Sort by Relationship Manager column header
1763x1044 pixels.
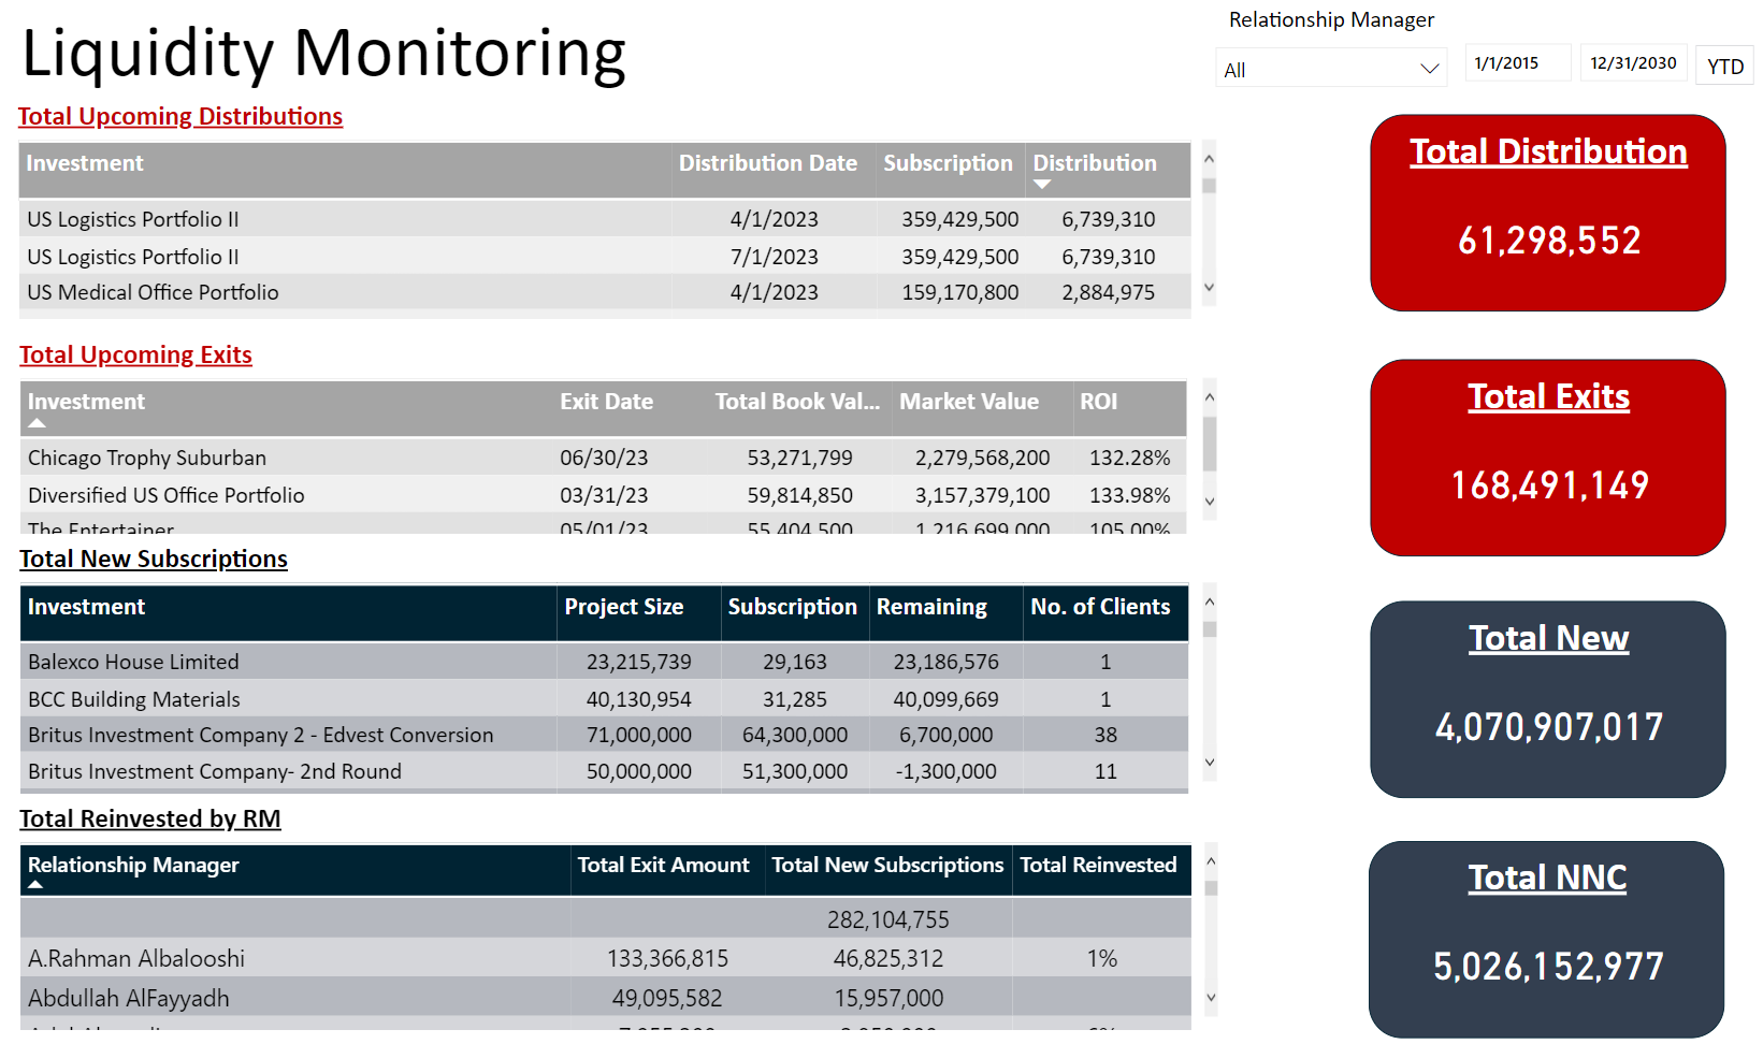coord(133,865)
